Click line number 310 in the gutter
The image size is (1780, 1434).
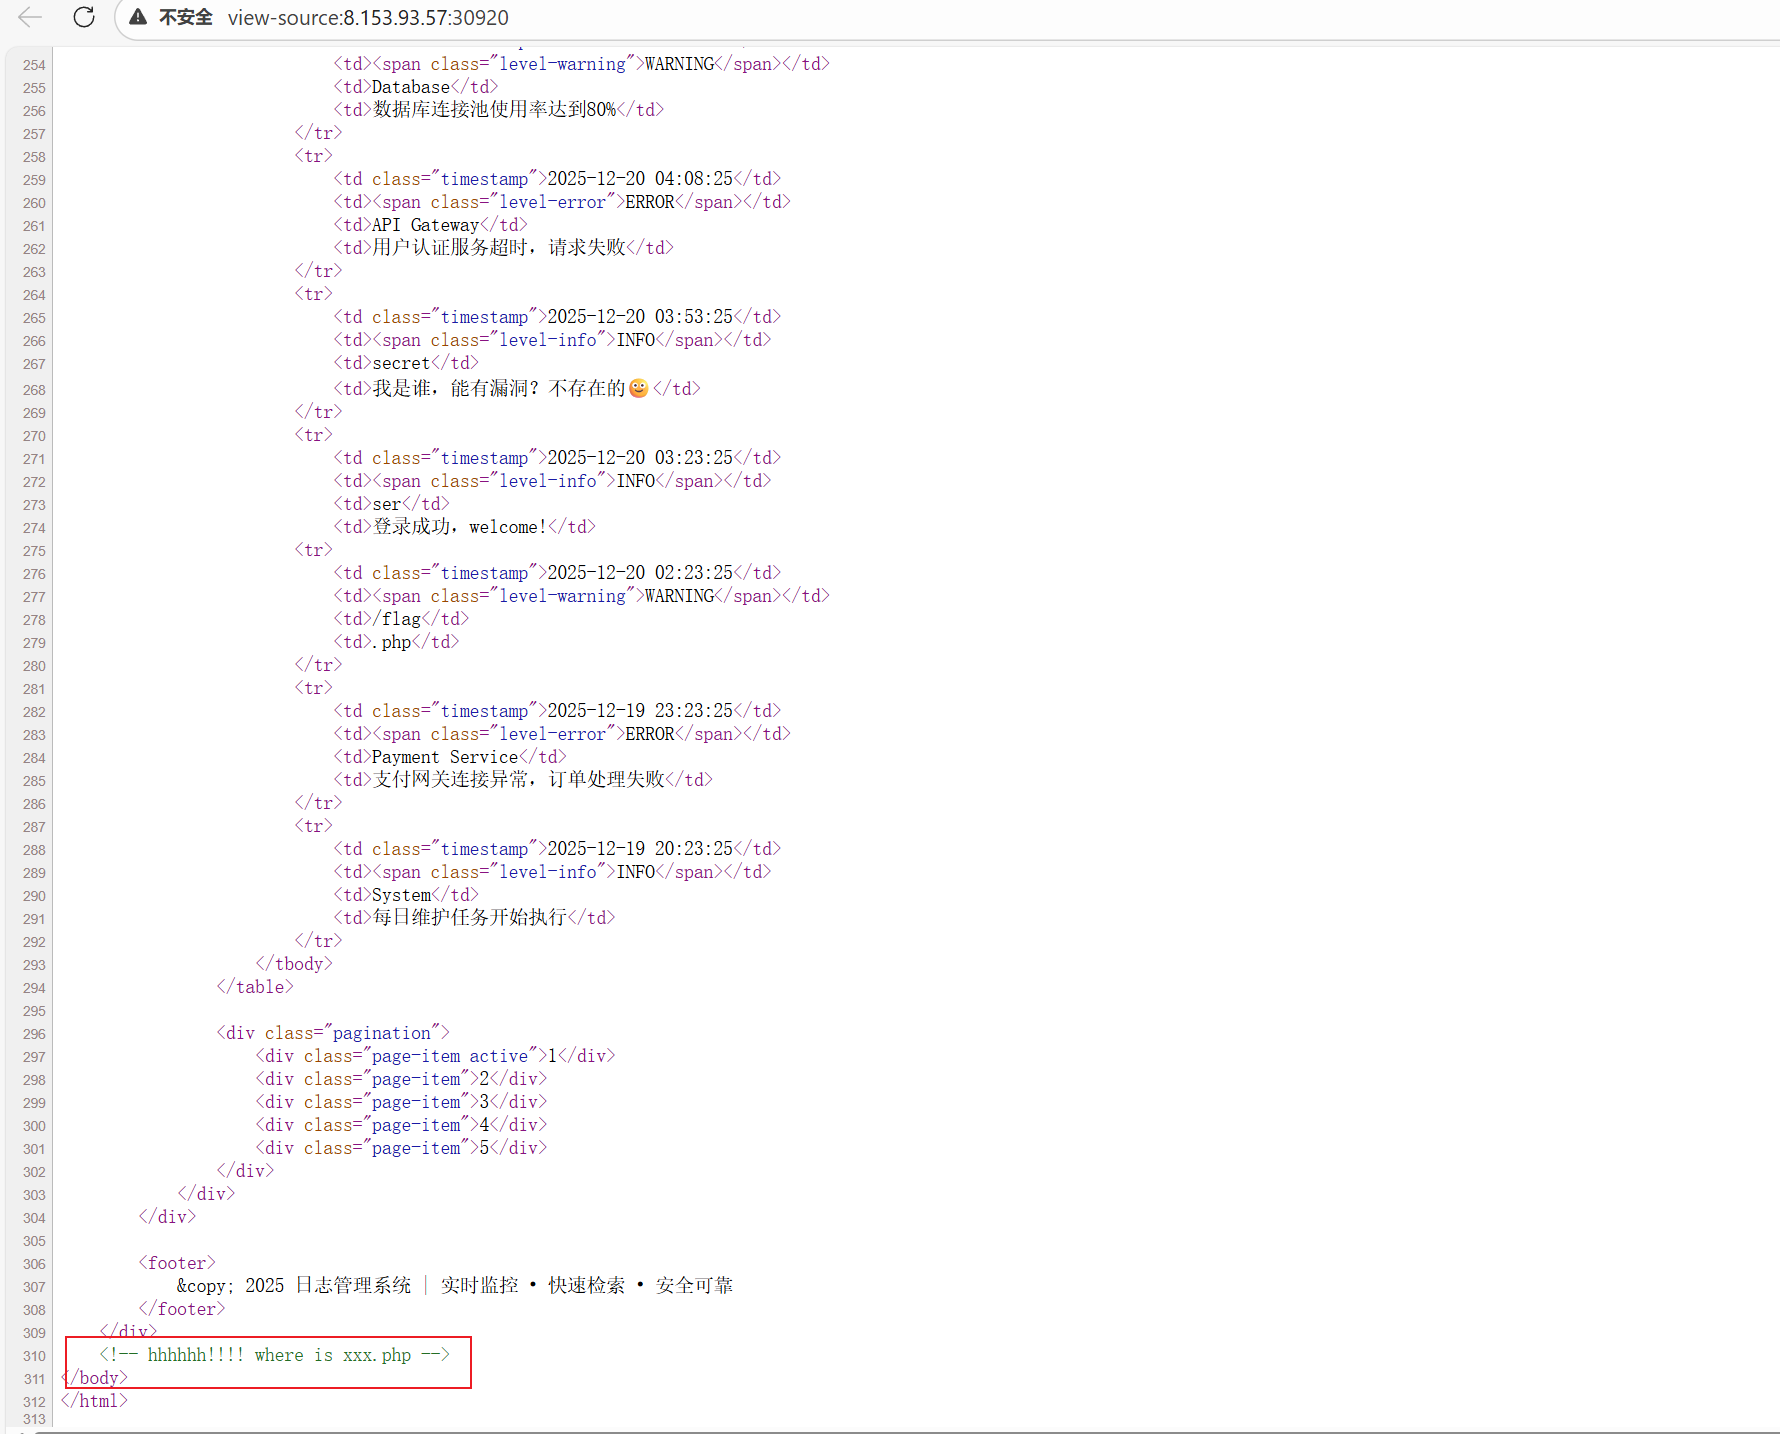[x=33, y=1355]
